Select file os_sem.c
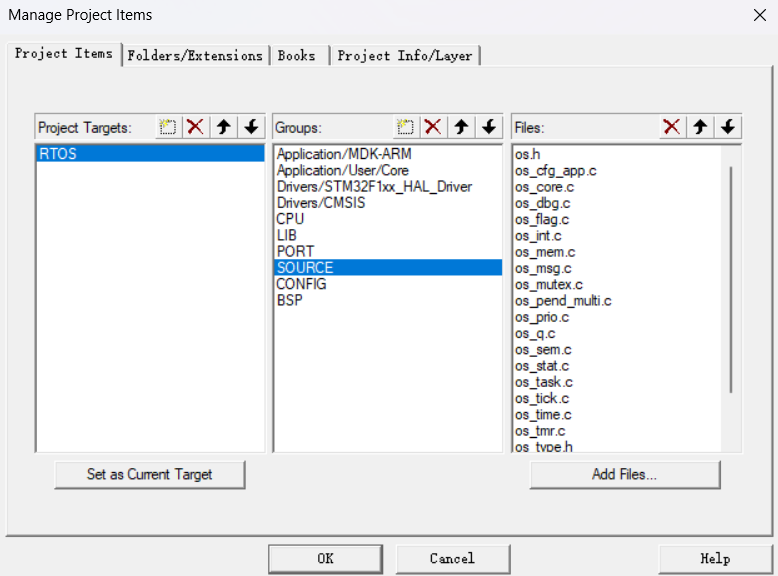Viewport: 778px width, 576px height. point(617,350)
